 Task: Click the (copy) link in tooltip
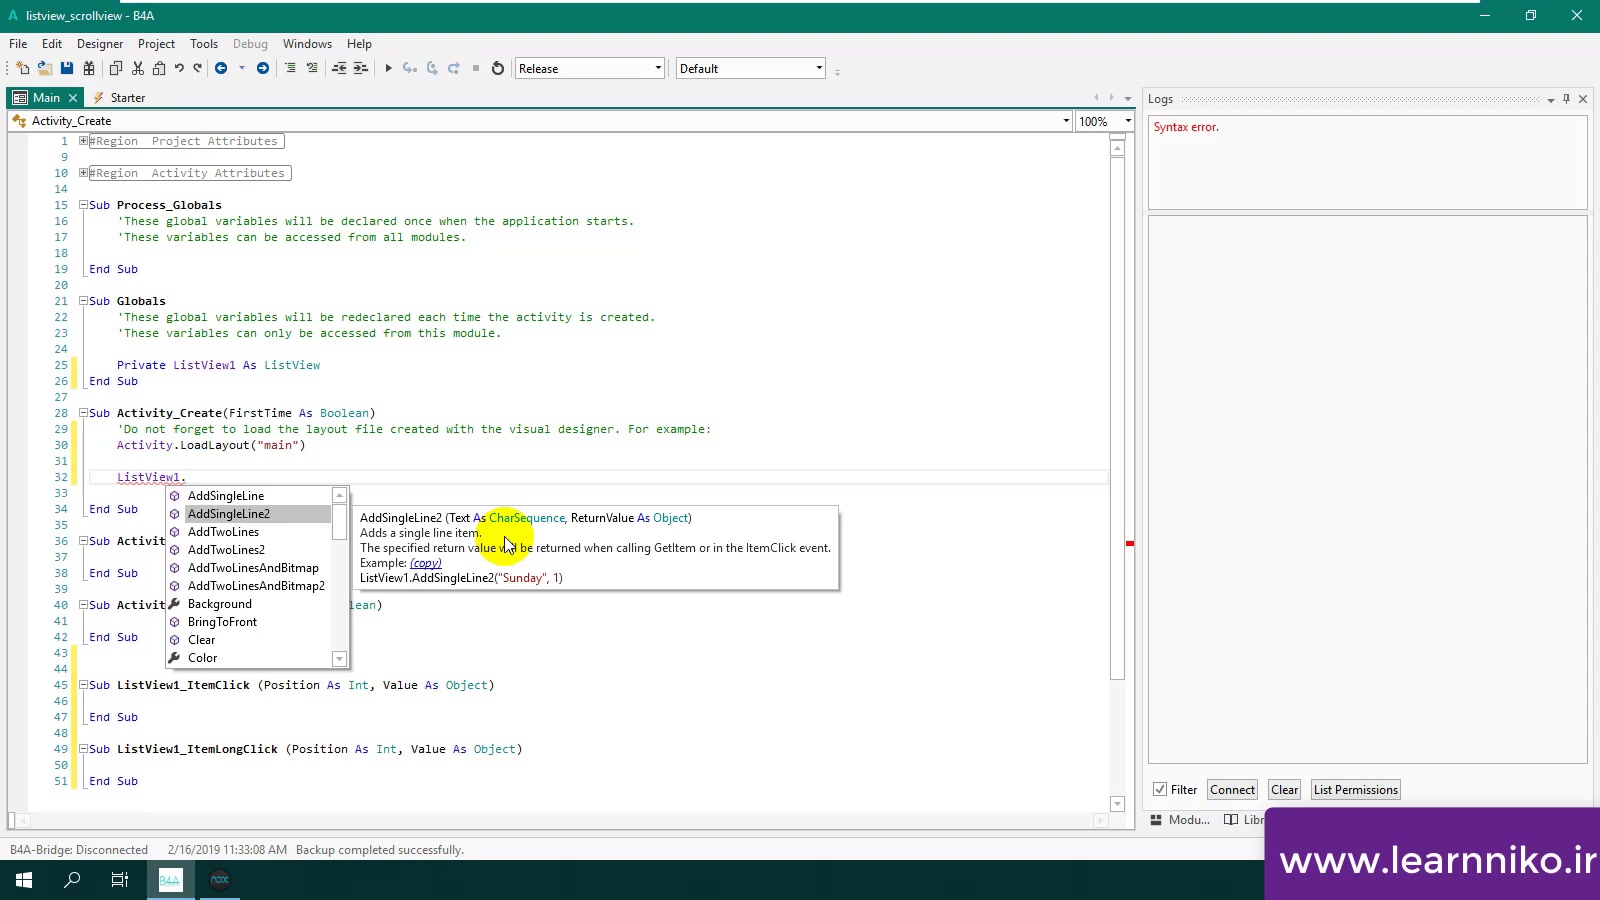[425, 563]
